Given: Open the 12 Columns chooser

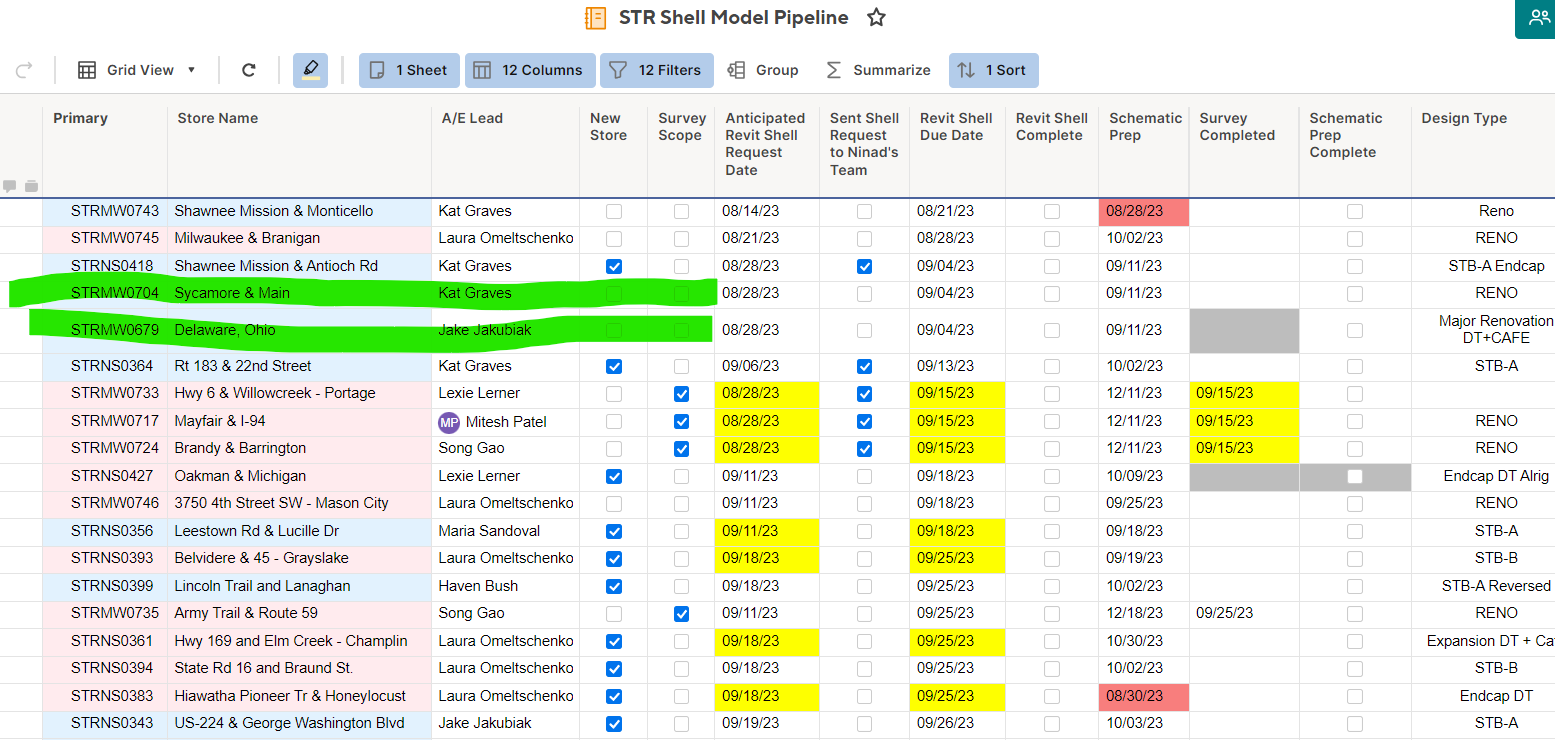Looking at the screenshot, I should point(530,70).
